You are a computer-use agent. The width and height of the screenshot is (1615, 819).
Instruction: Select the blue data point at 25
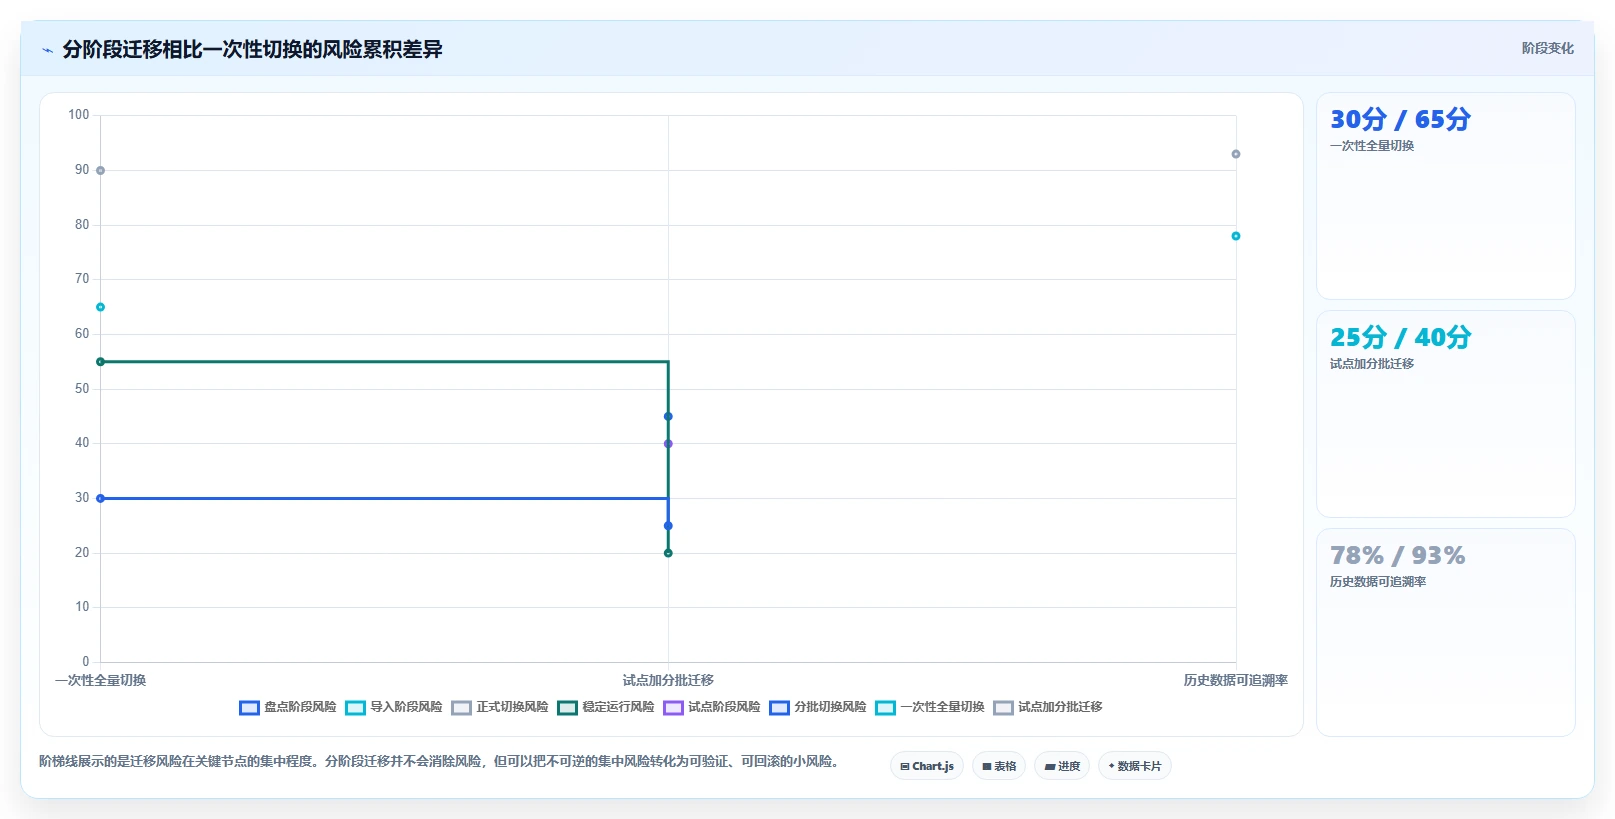668,526
